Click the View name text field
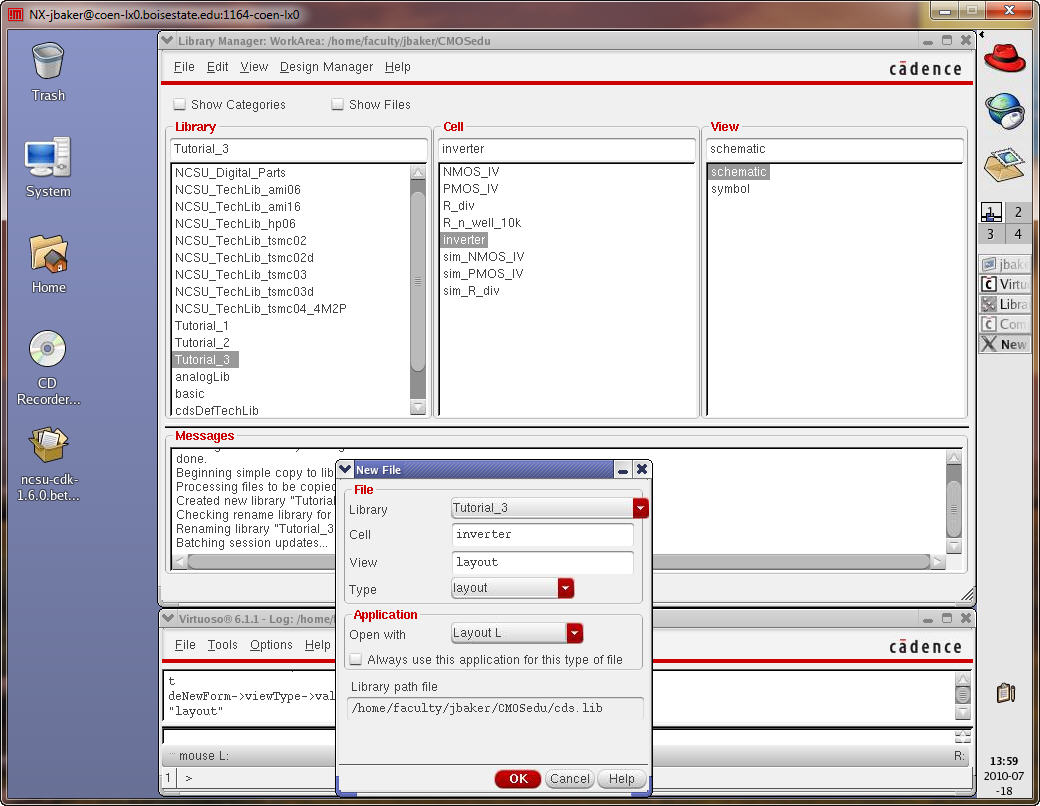Screen dimensions: 1040x806 point(543,562)
